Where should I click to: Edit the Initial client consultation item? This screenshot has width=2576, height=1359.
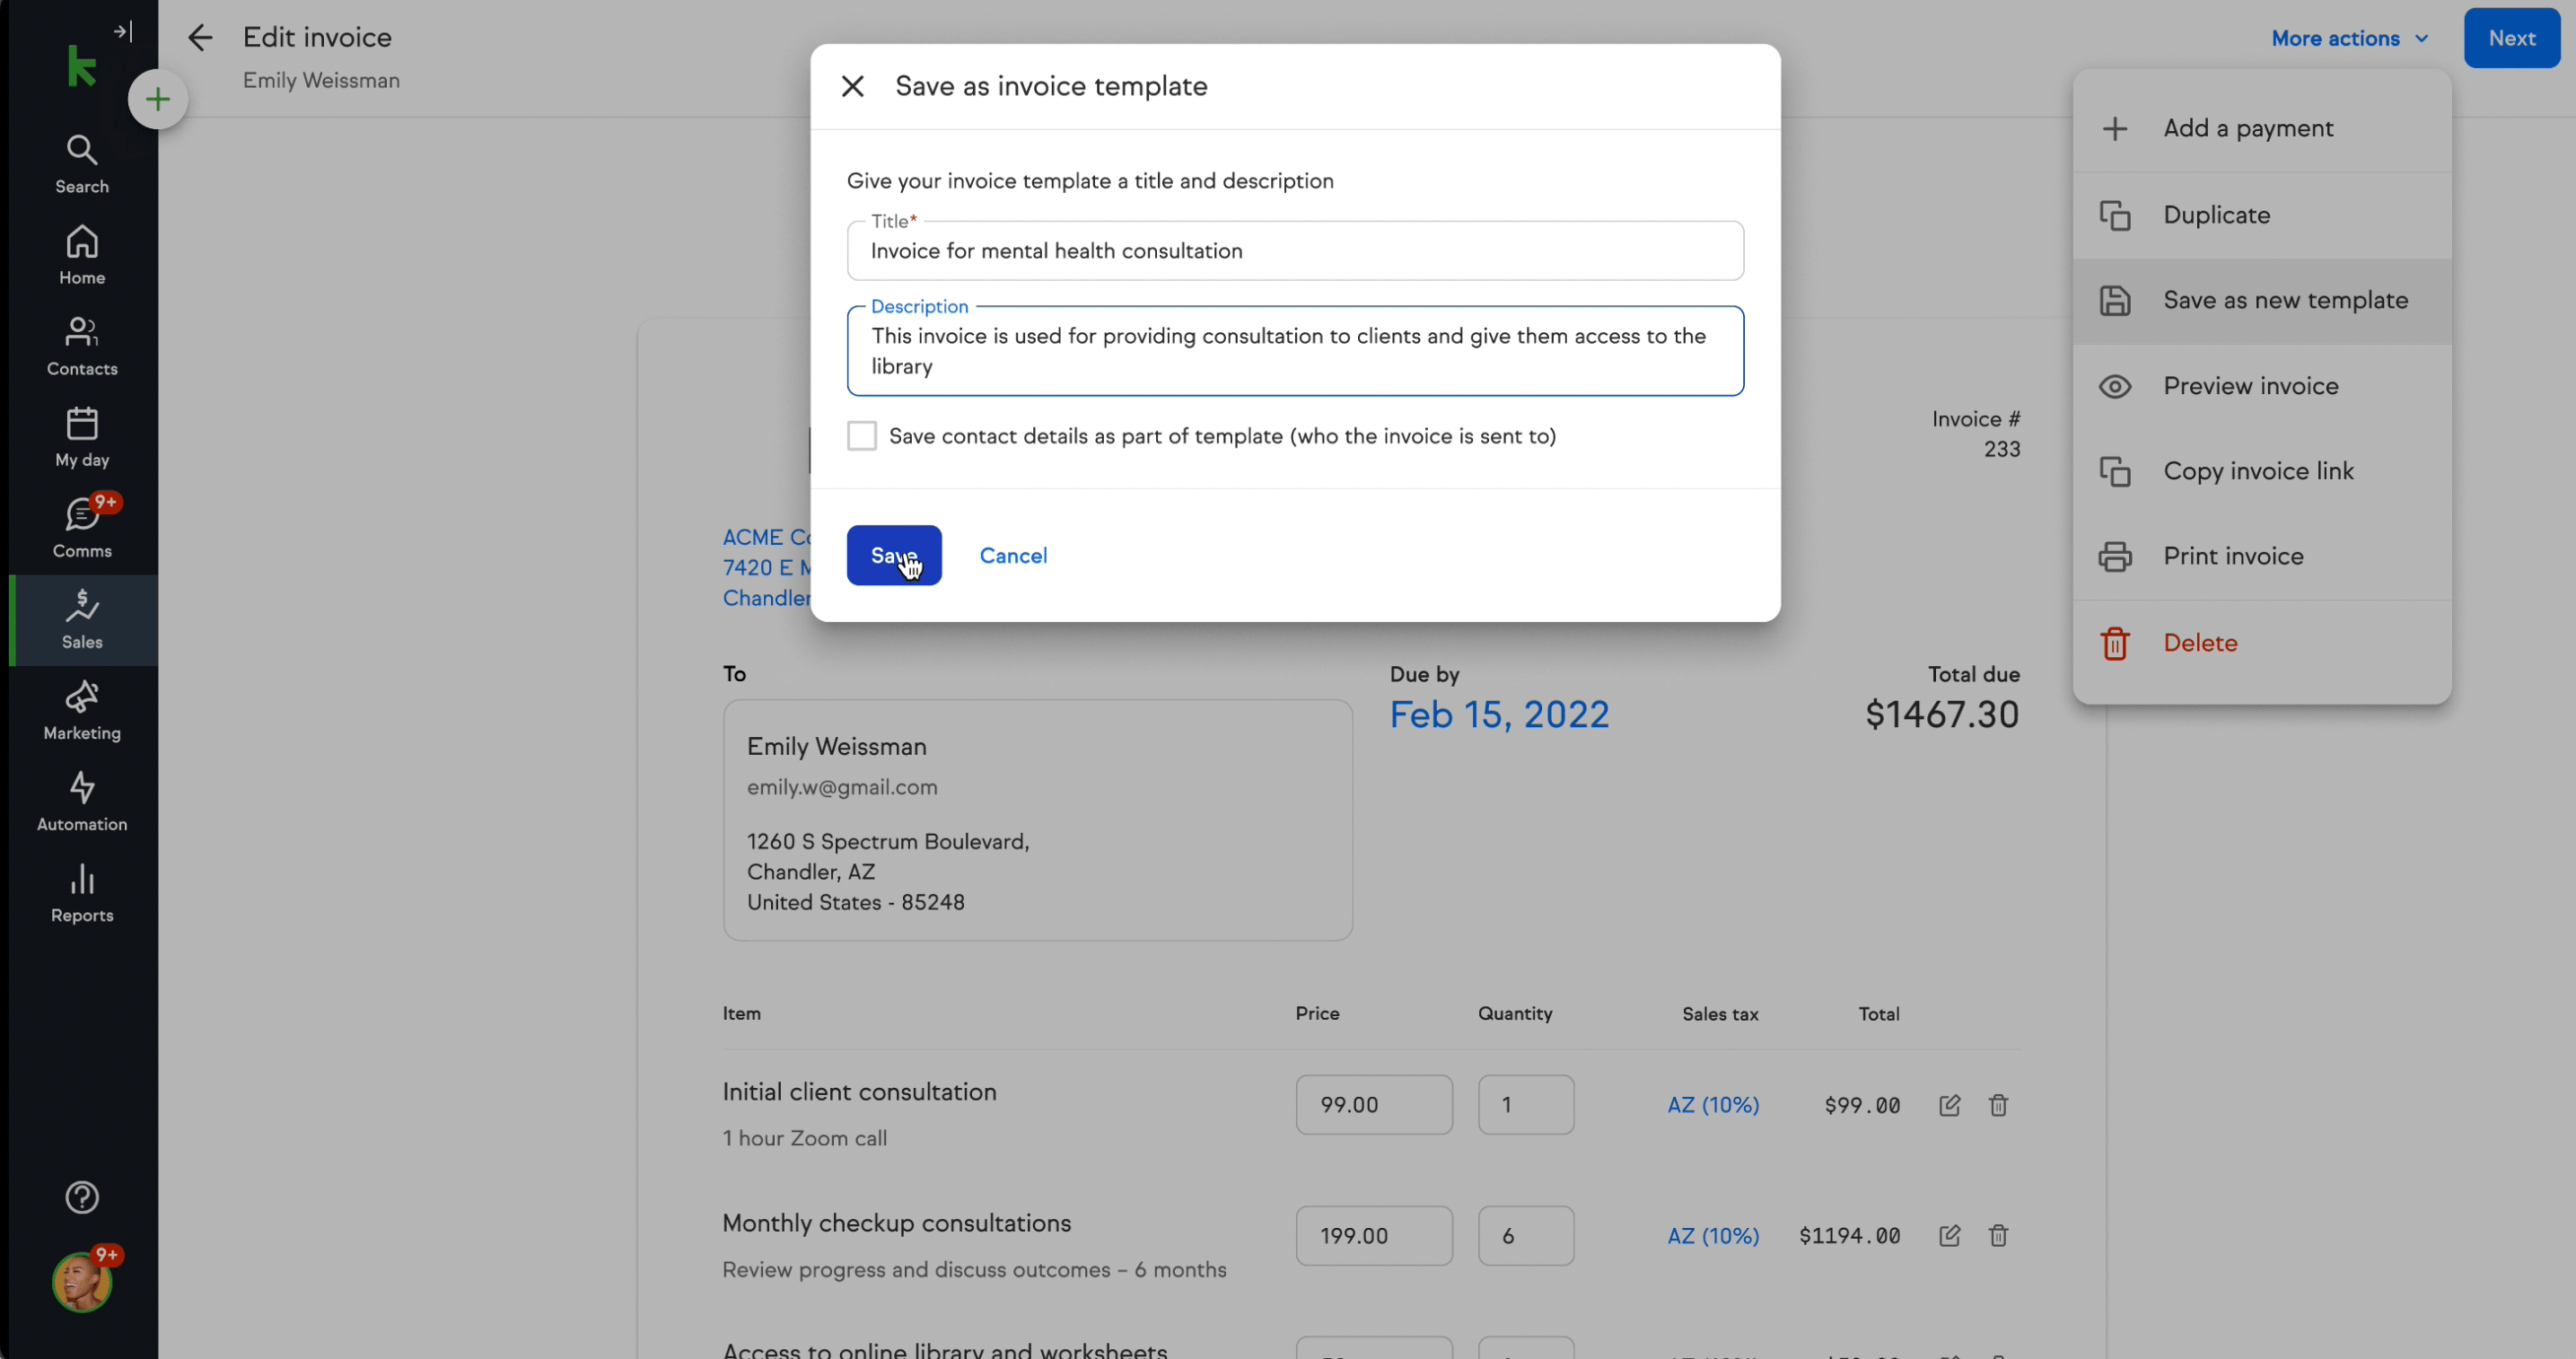click(1949, 1105)
